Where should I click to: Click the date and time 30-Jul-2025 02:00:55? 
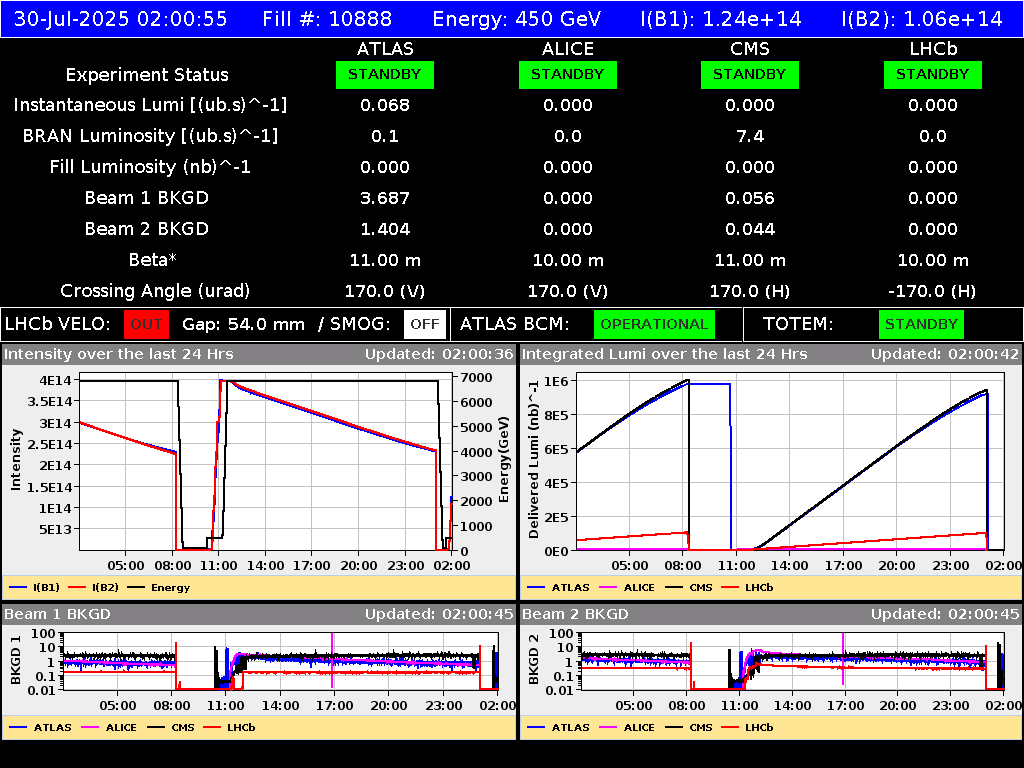(x=121, y=19)
